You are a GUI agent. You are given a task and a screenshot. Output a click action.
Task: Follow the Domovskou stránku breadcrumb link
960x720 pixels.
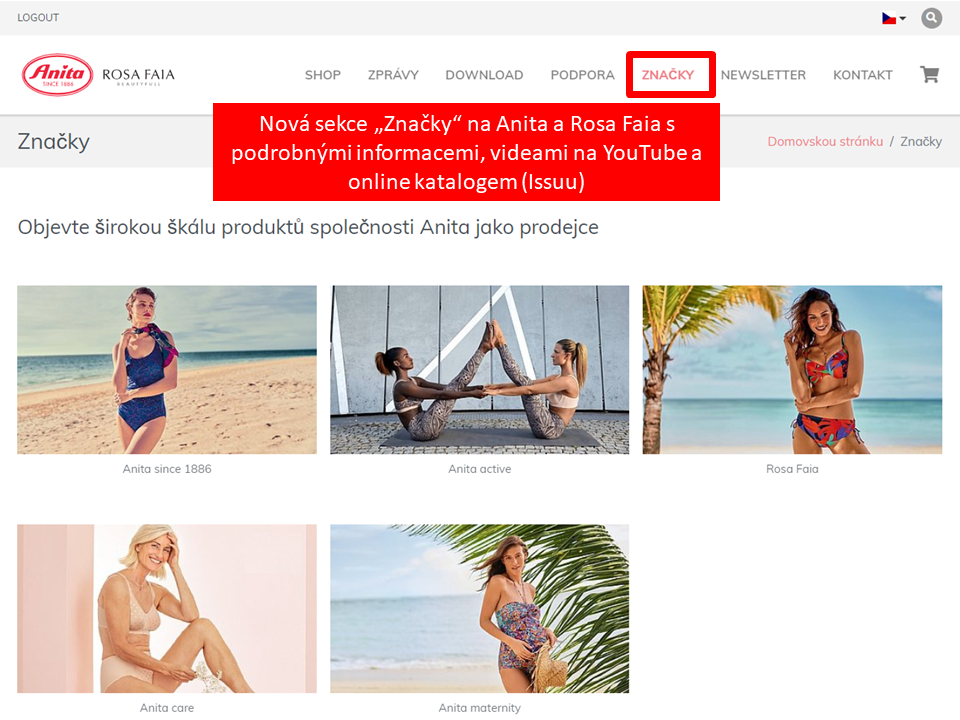[x=825, y=141]
